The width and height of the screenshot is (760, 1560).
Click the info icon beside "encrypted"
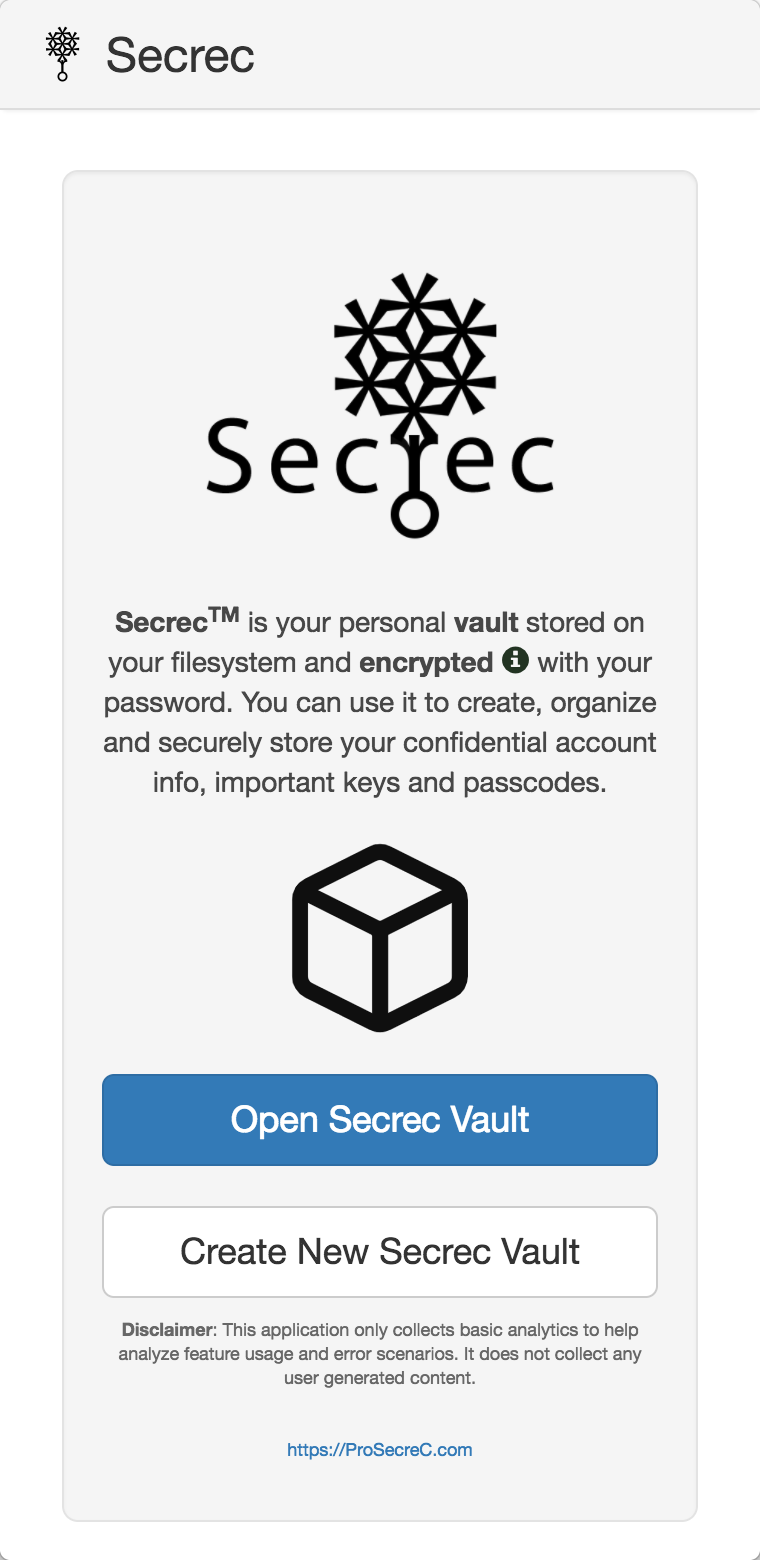[x=515, y=661]
